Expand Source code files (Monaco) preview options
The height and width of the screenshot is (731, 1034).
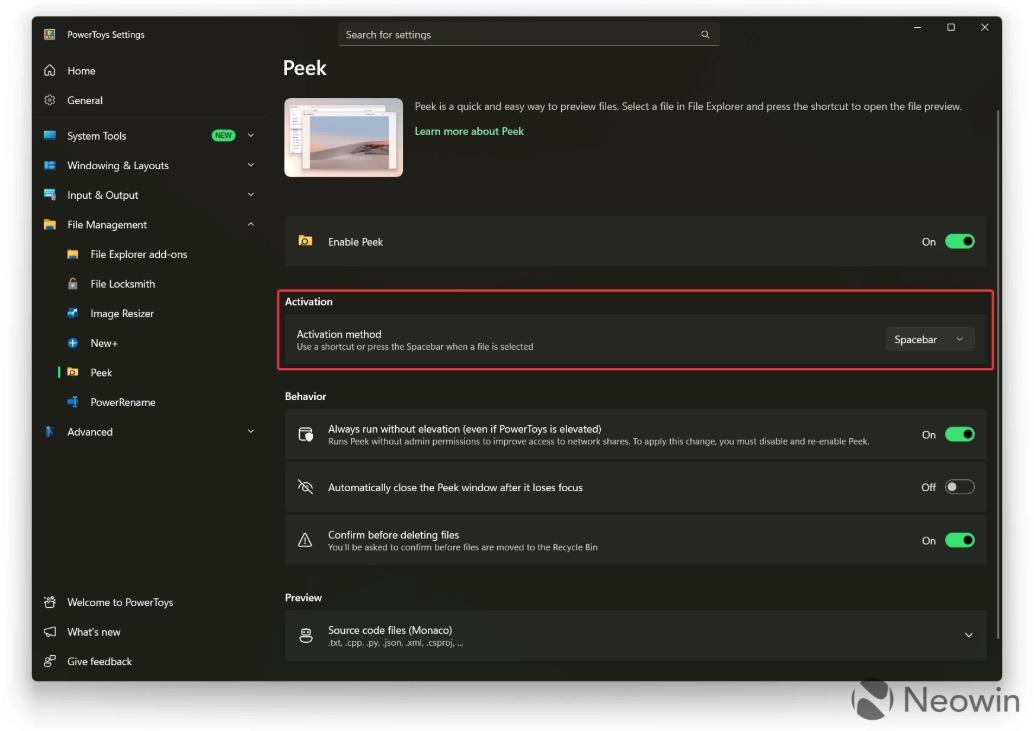[x=968, y=635]
